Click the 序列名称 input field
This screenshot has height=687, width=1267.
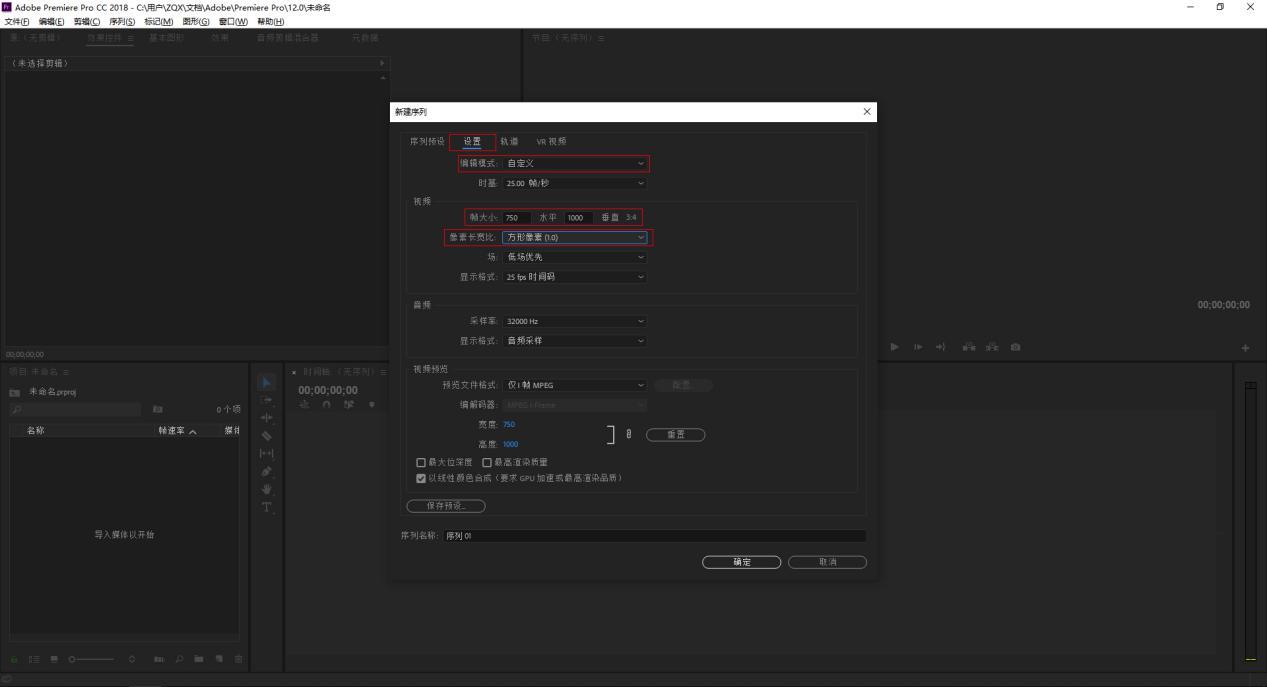coord(655,536)
